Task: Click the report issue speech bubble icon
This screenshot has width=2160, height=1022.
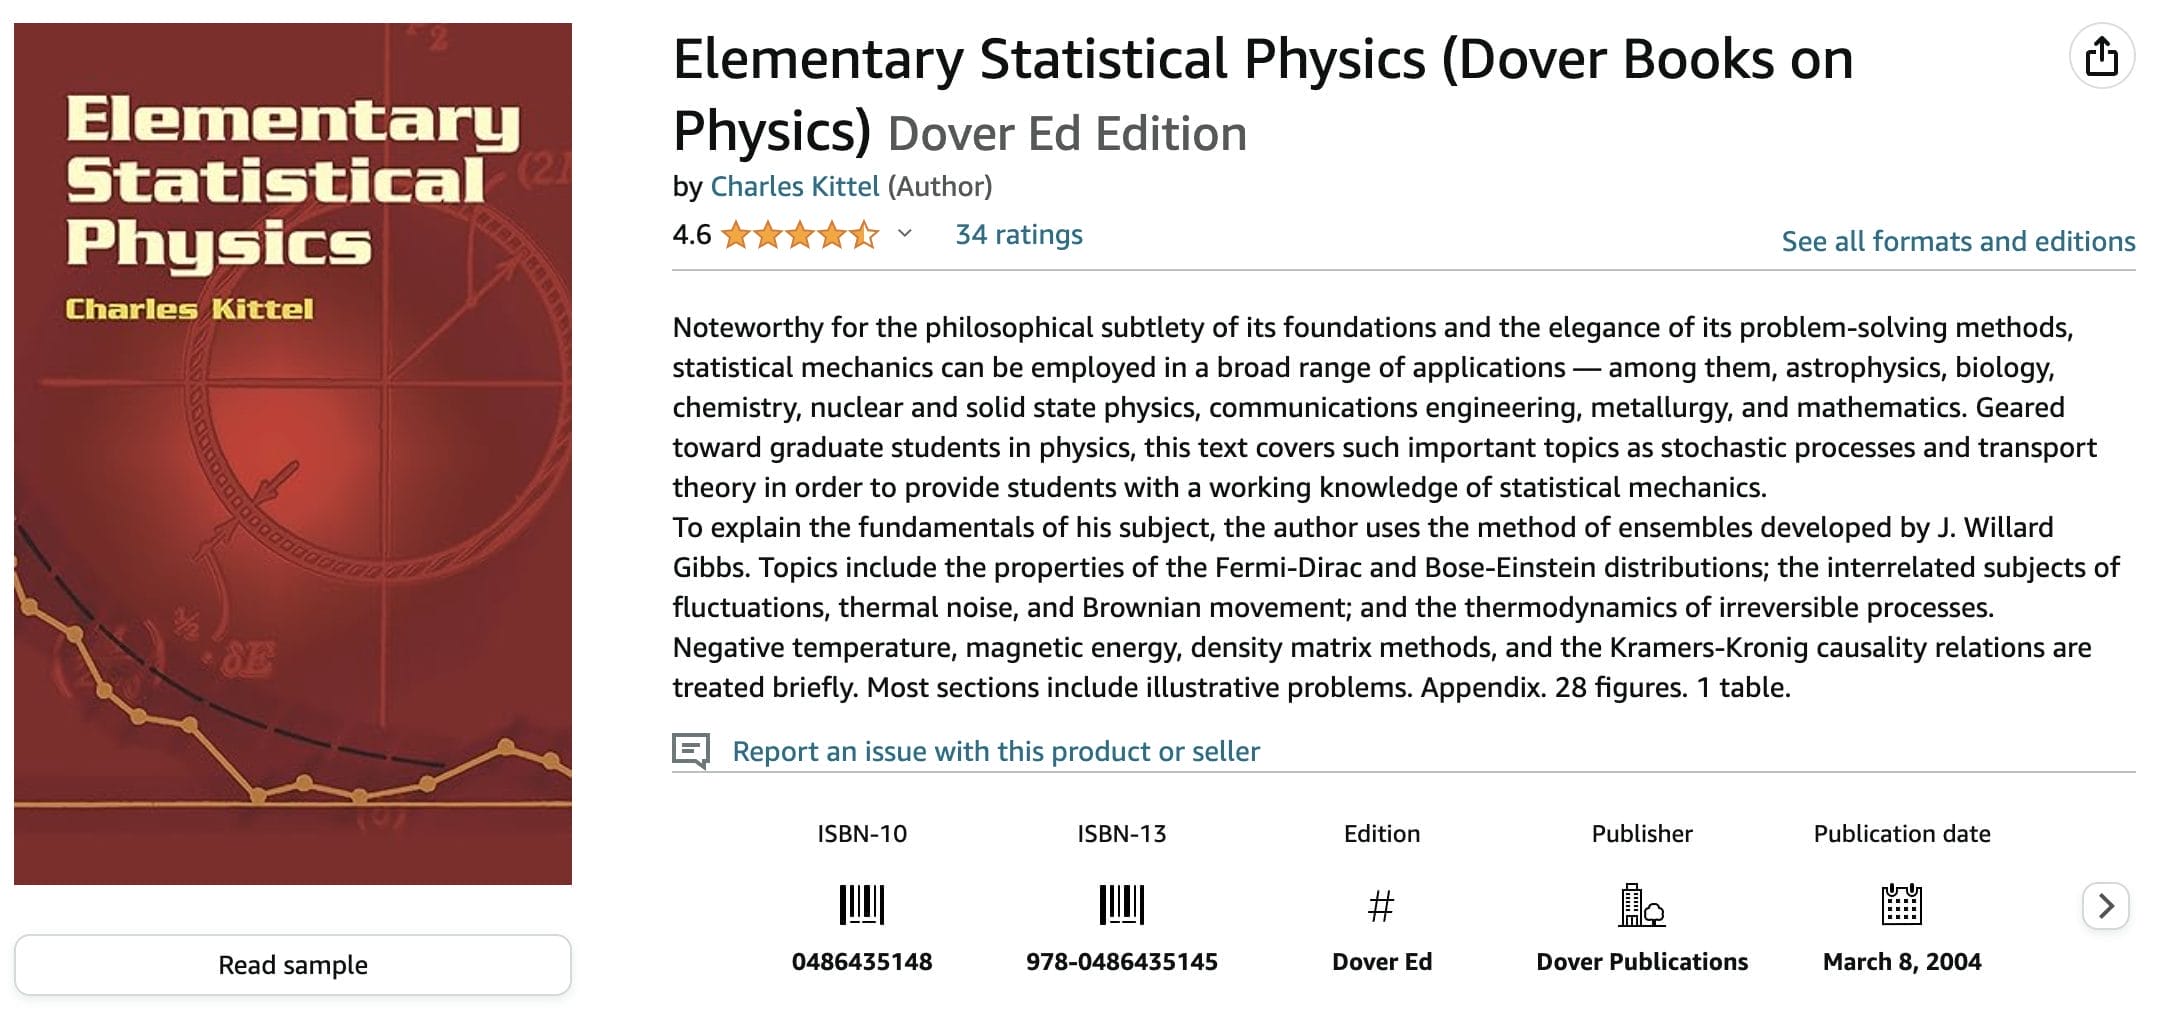Action: click(691, 751)
